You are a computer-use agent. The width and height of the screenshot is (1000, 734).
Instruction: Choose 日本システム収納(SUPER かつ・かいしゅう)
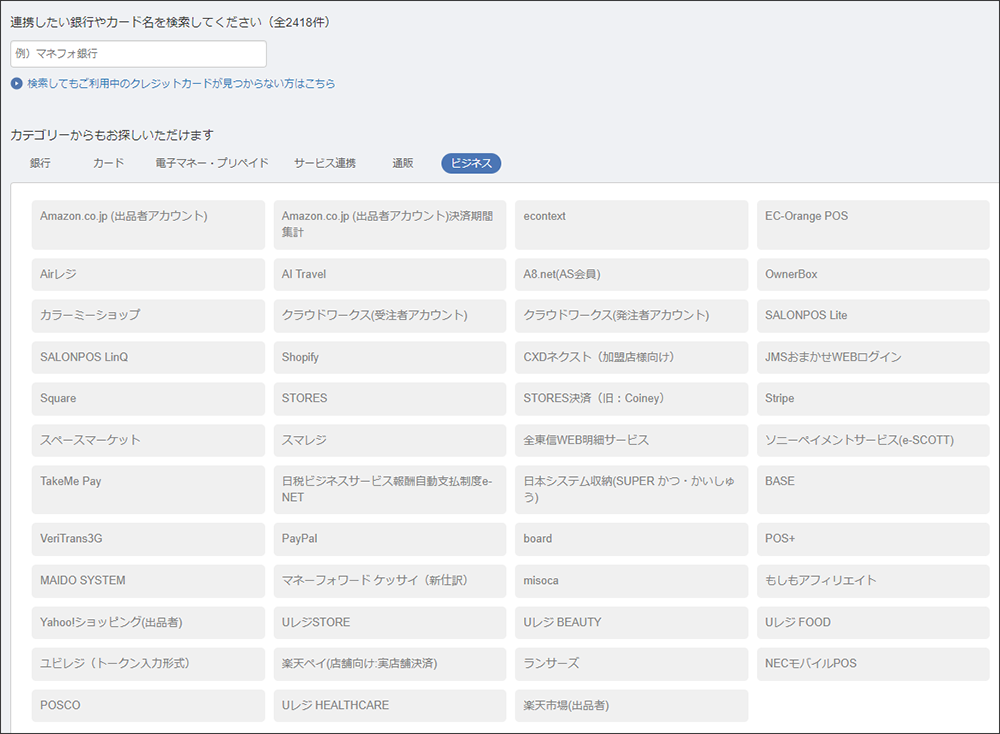coord(631,490)
